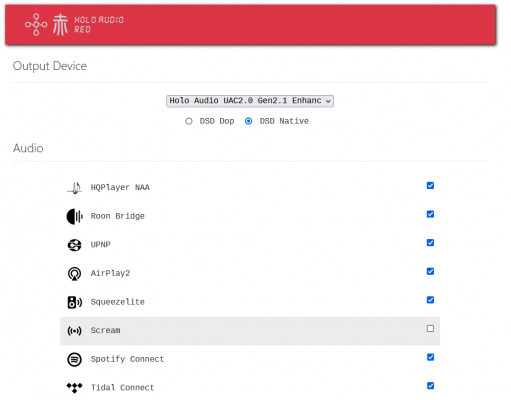Click the Scream broadcast icon
This screenshot has width=511, height=400.
pos(74,331)
